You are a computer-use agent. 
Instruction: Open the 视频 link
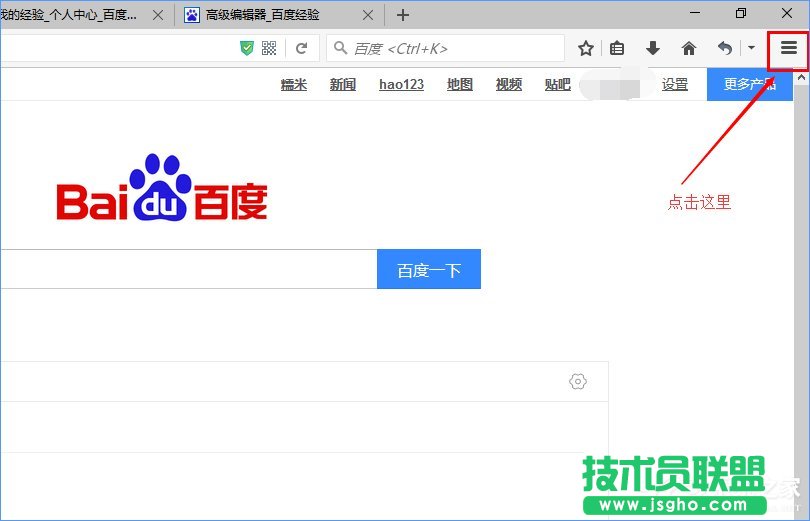pyautogui.click(x=509, y=84)
